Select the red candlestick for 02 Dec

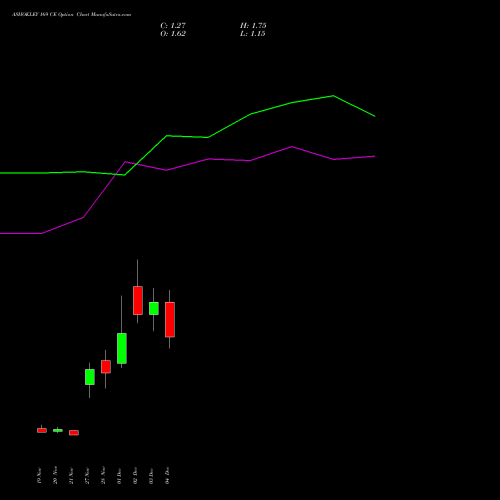(138, 300)
